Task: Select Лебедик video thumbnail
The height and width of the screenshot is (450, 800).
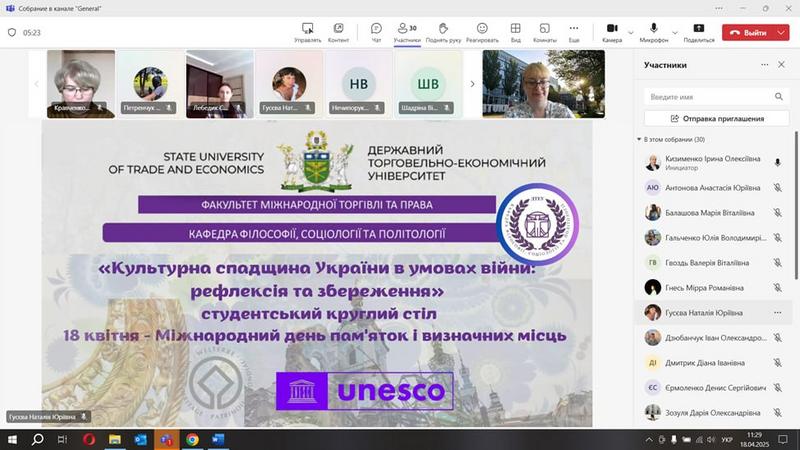Action: [219, 84]
